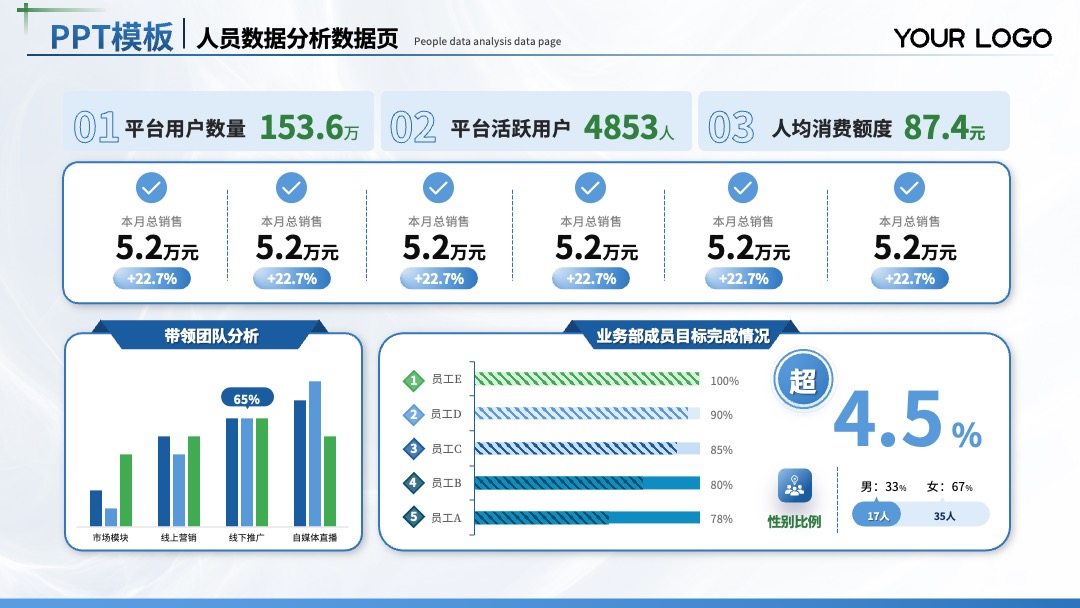Select the green bar in the 市场模块 group
Screen dimensions: 1080x608
(126, 490)
